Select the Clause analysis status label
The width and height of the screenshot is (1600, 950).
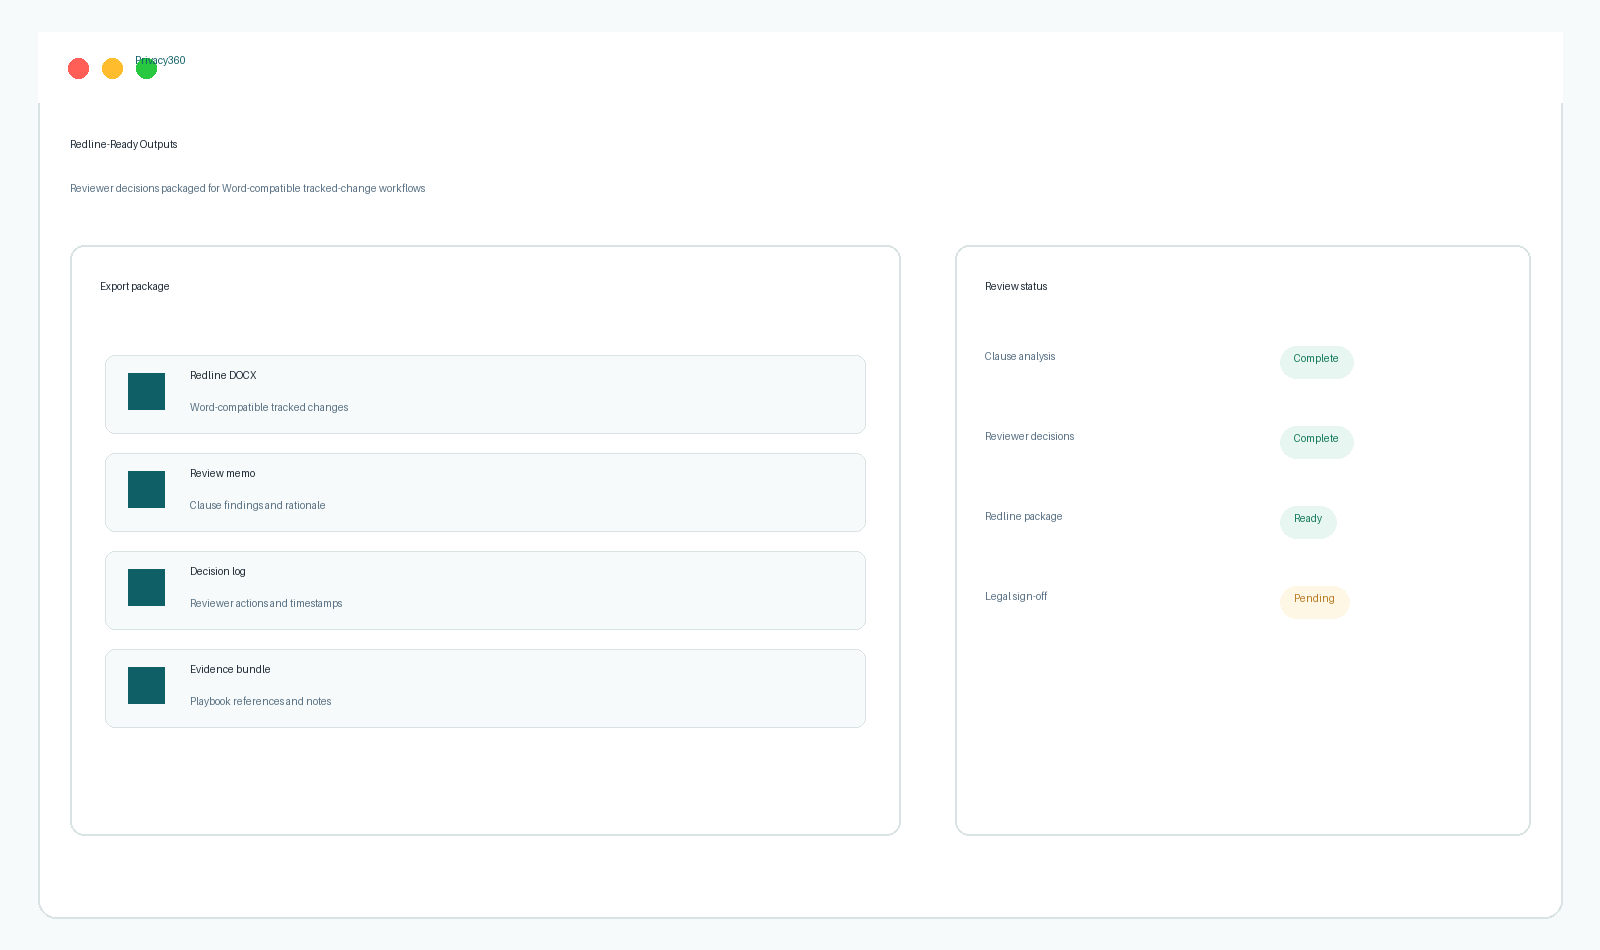1020,357
